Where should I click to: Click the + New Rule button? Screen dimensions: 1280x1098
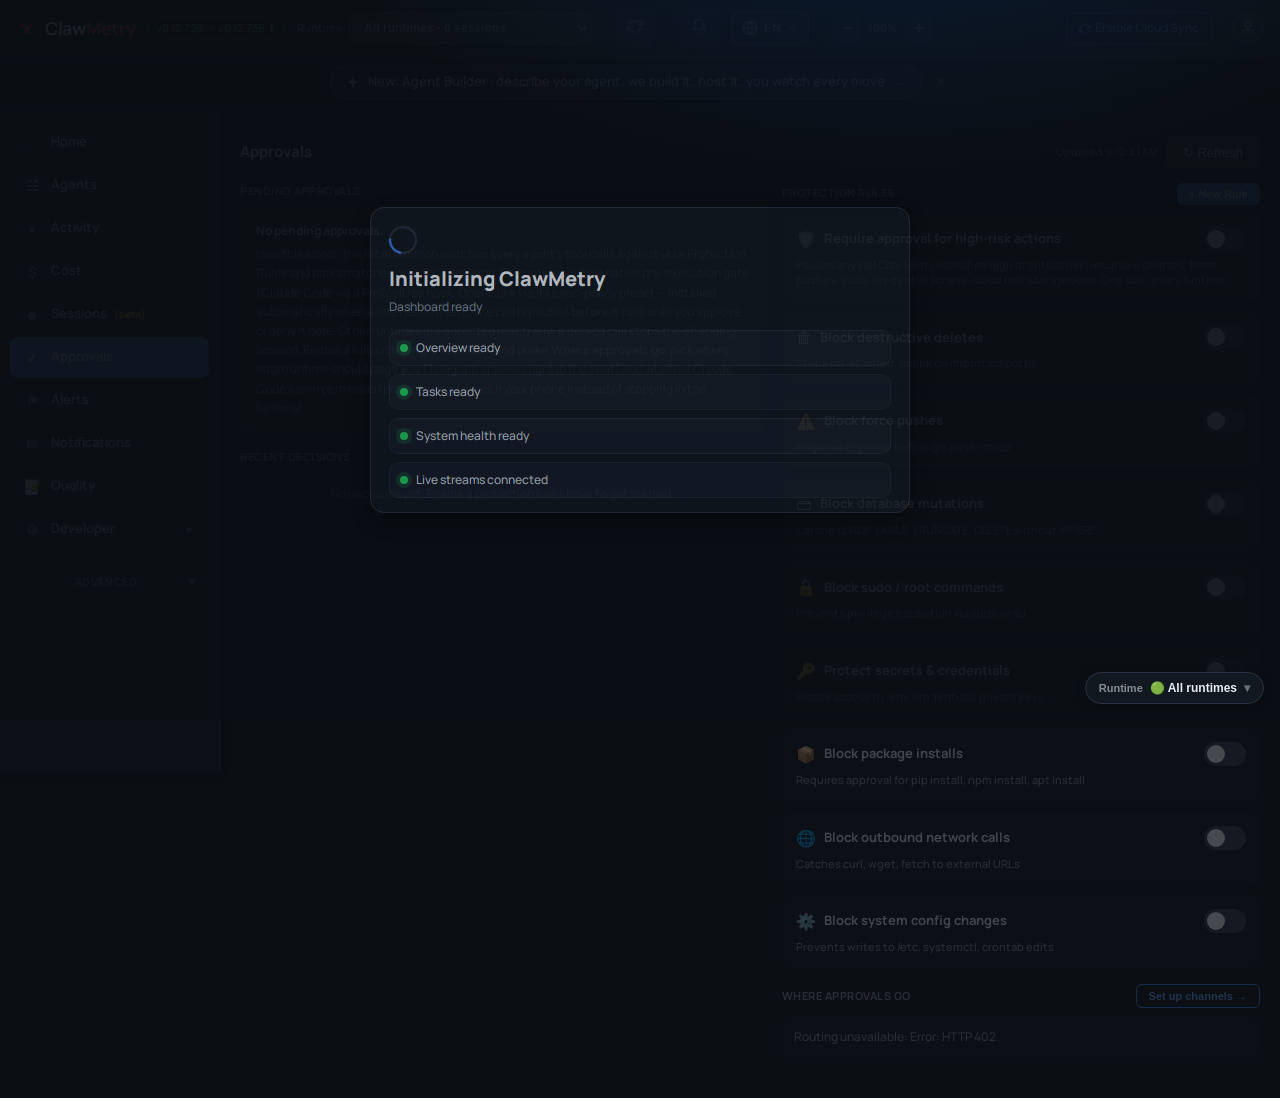click(1218, 194)
